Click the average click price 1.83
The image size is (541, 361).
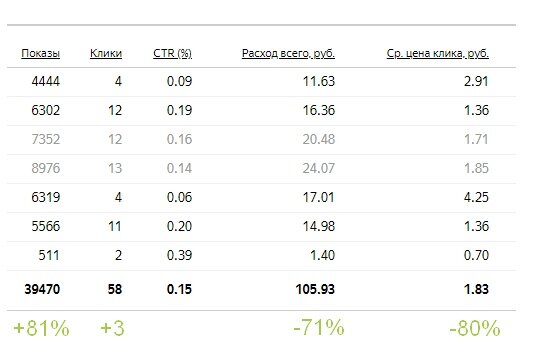[476, 289]
